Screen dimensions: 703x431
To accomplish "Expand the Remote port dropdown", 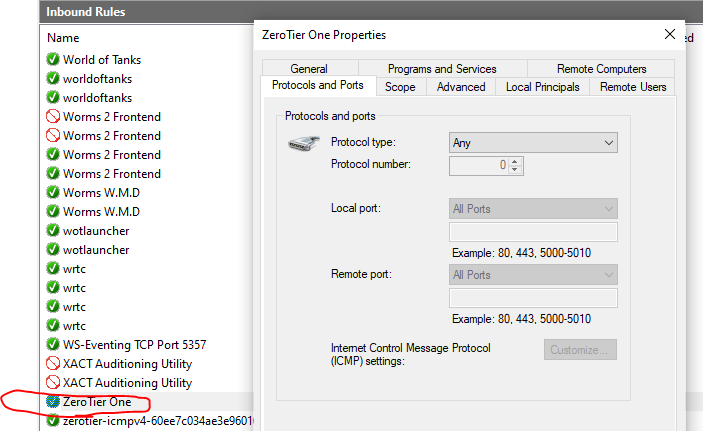I will point(533,275).
